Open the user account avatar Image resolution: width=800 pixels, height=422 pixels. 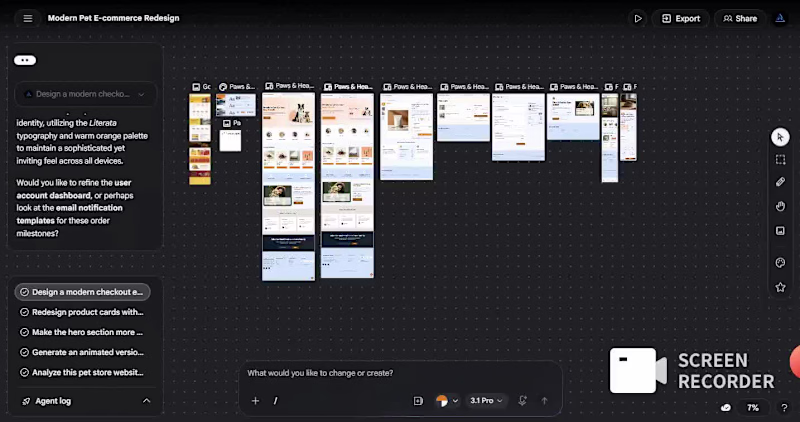[780, 18]
